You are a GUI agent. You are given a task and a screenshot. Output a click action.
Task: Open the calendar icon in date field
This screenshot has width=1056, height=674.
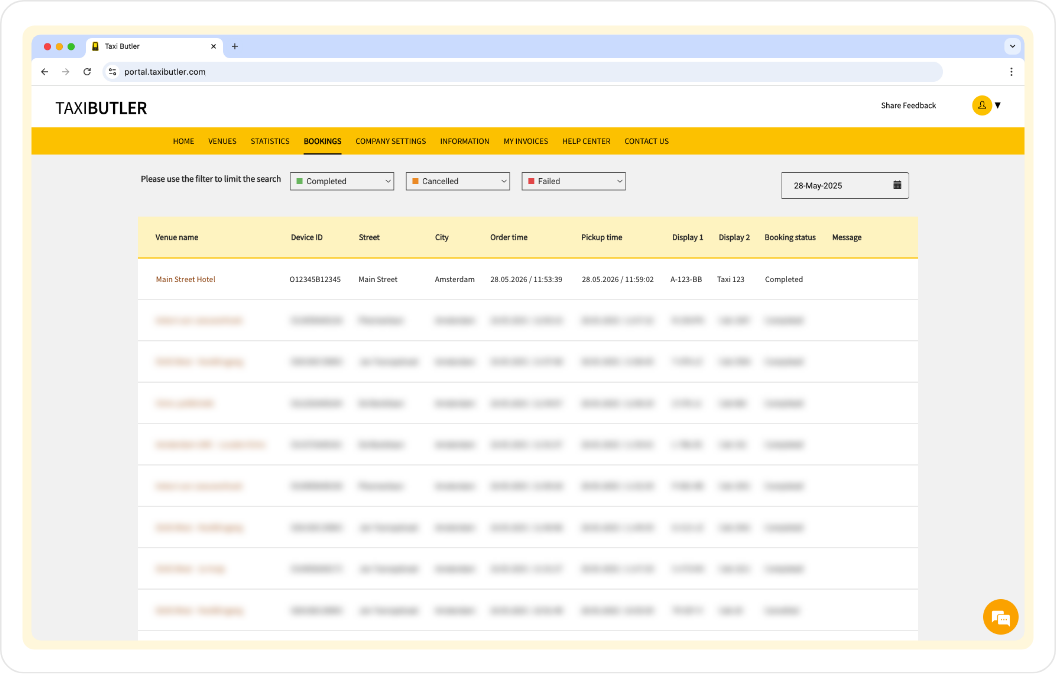[897, 185]
